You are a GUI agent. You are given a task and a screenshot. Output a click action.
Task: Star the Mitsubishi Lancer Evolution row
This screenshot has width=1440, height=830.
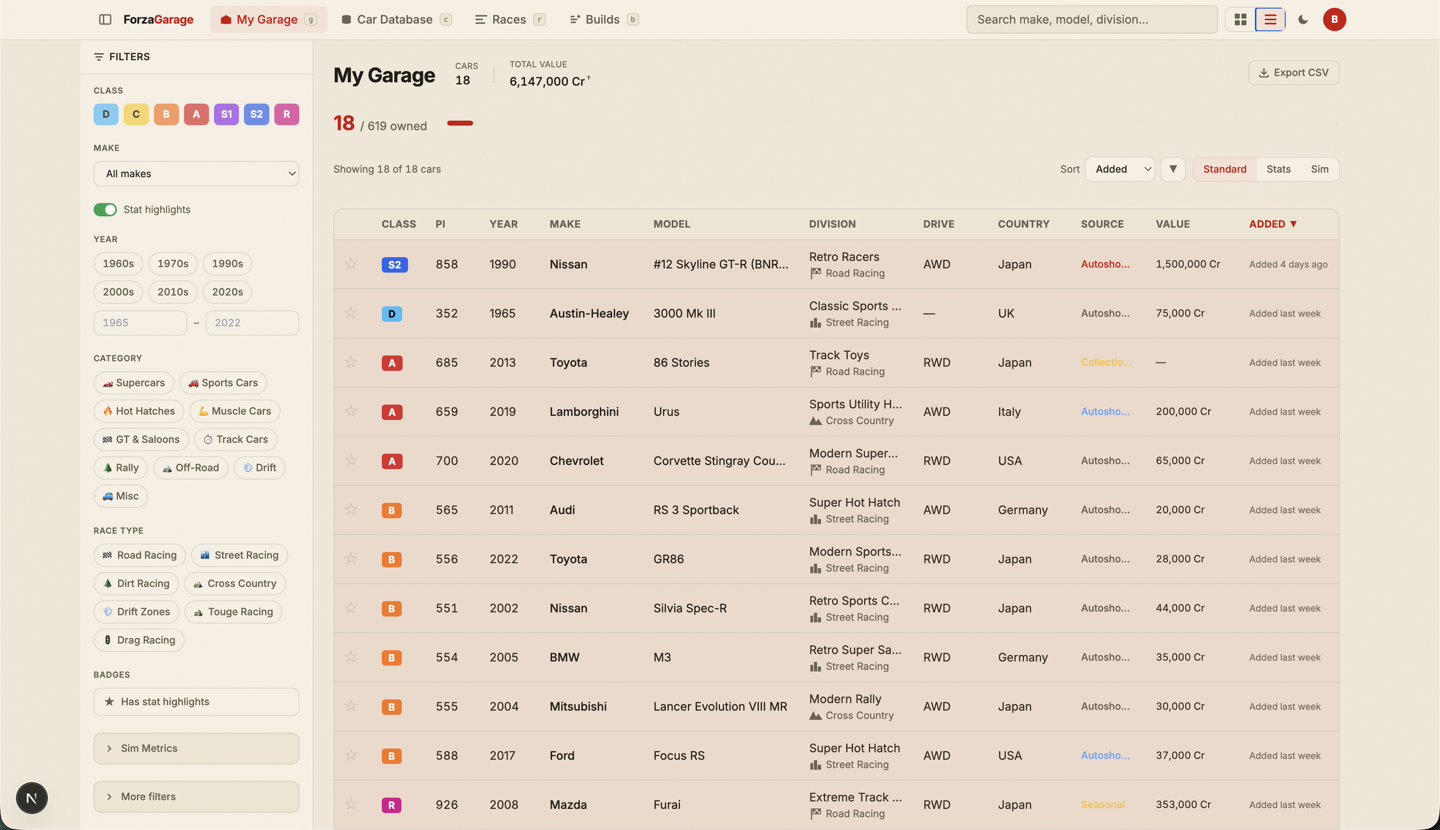coord(351,705)
